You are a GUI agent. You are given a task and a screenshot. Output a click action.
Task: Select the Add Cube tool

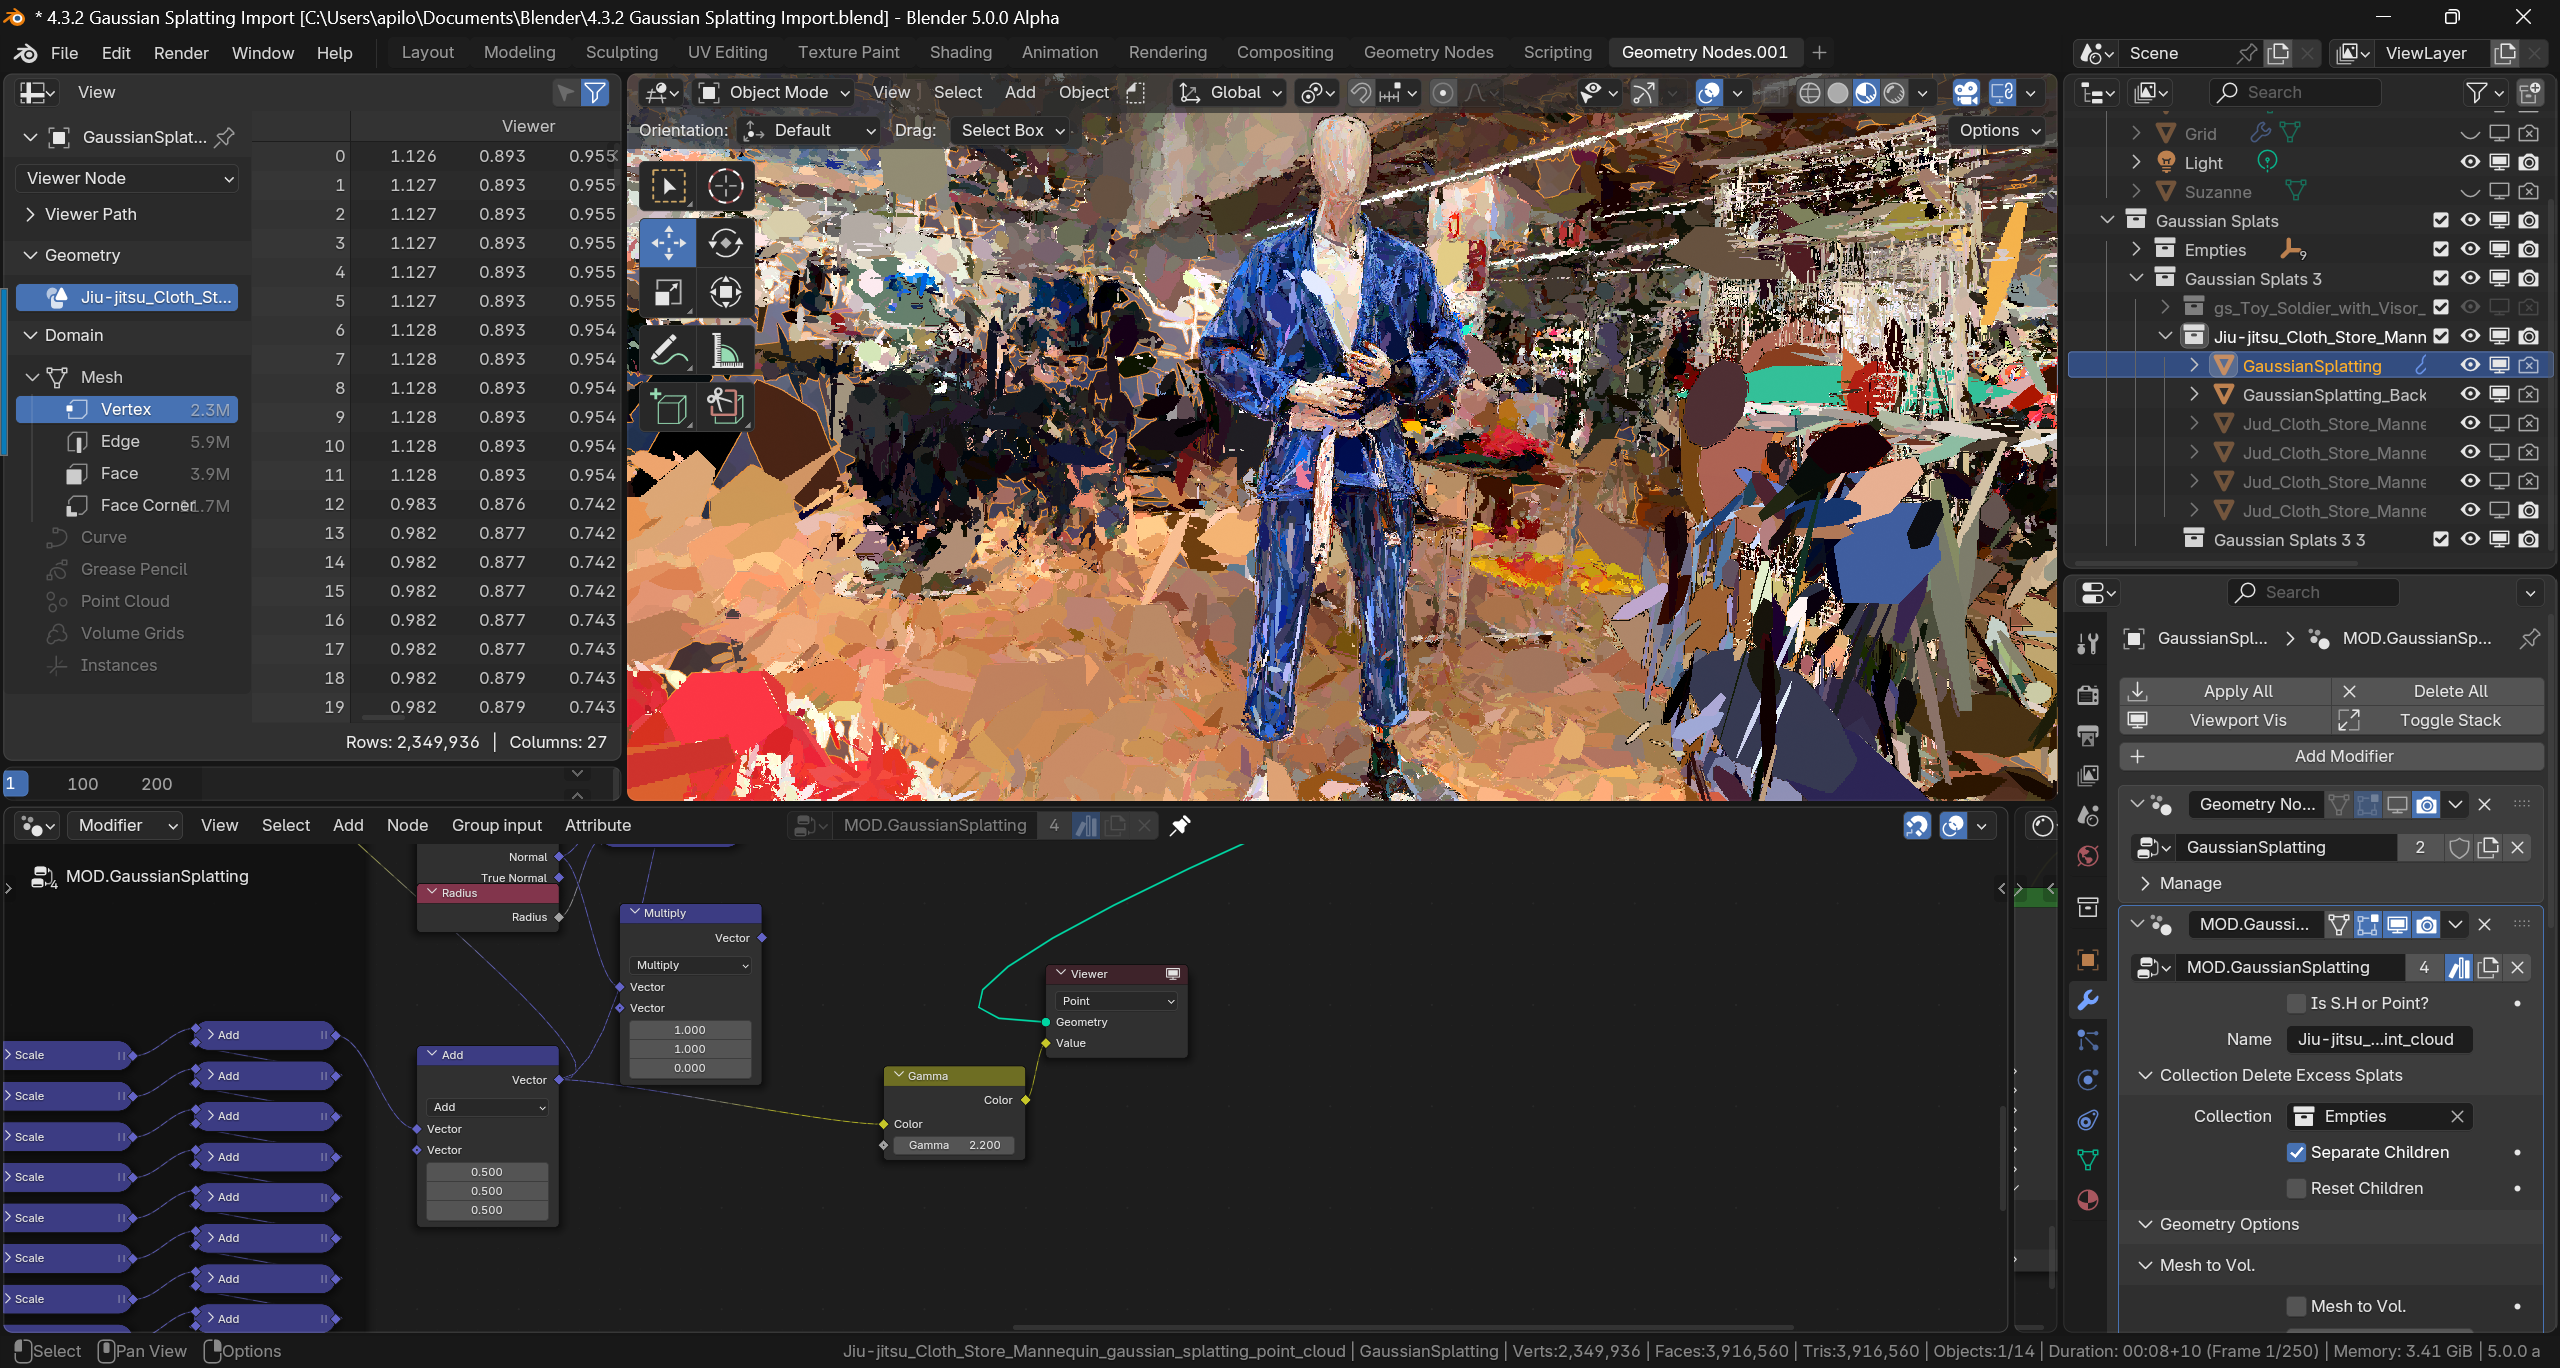(x=668, y=407)
